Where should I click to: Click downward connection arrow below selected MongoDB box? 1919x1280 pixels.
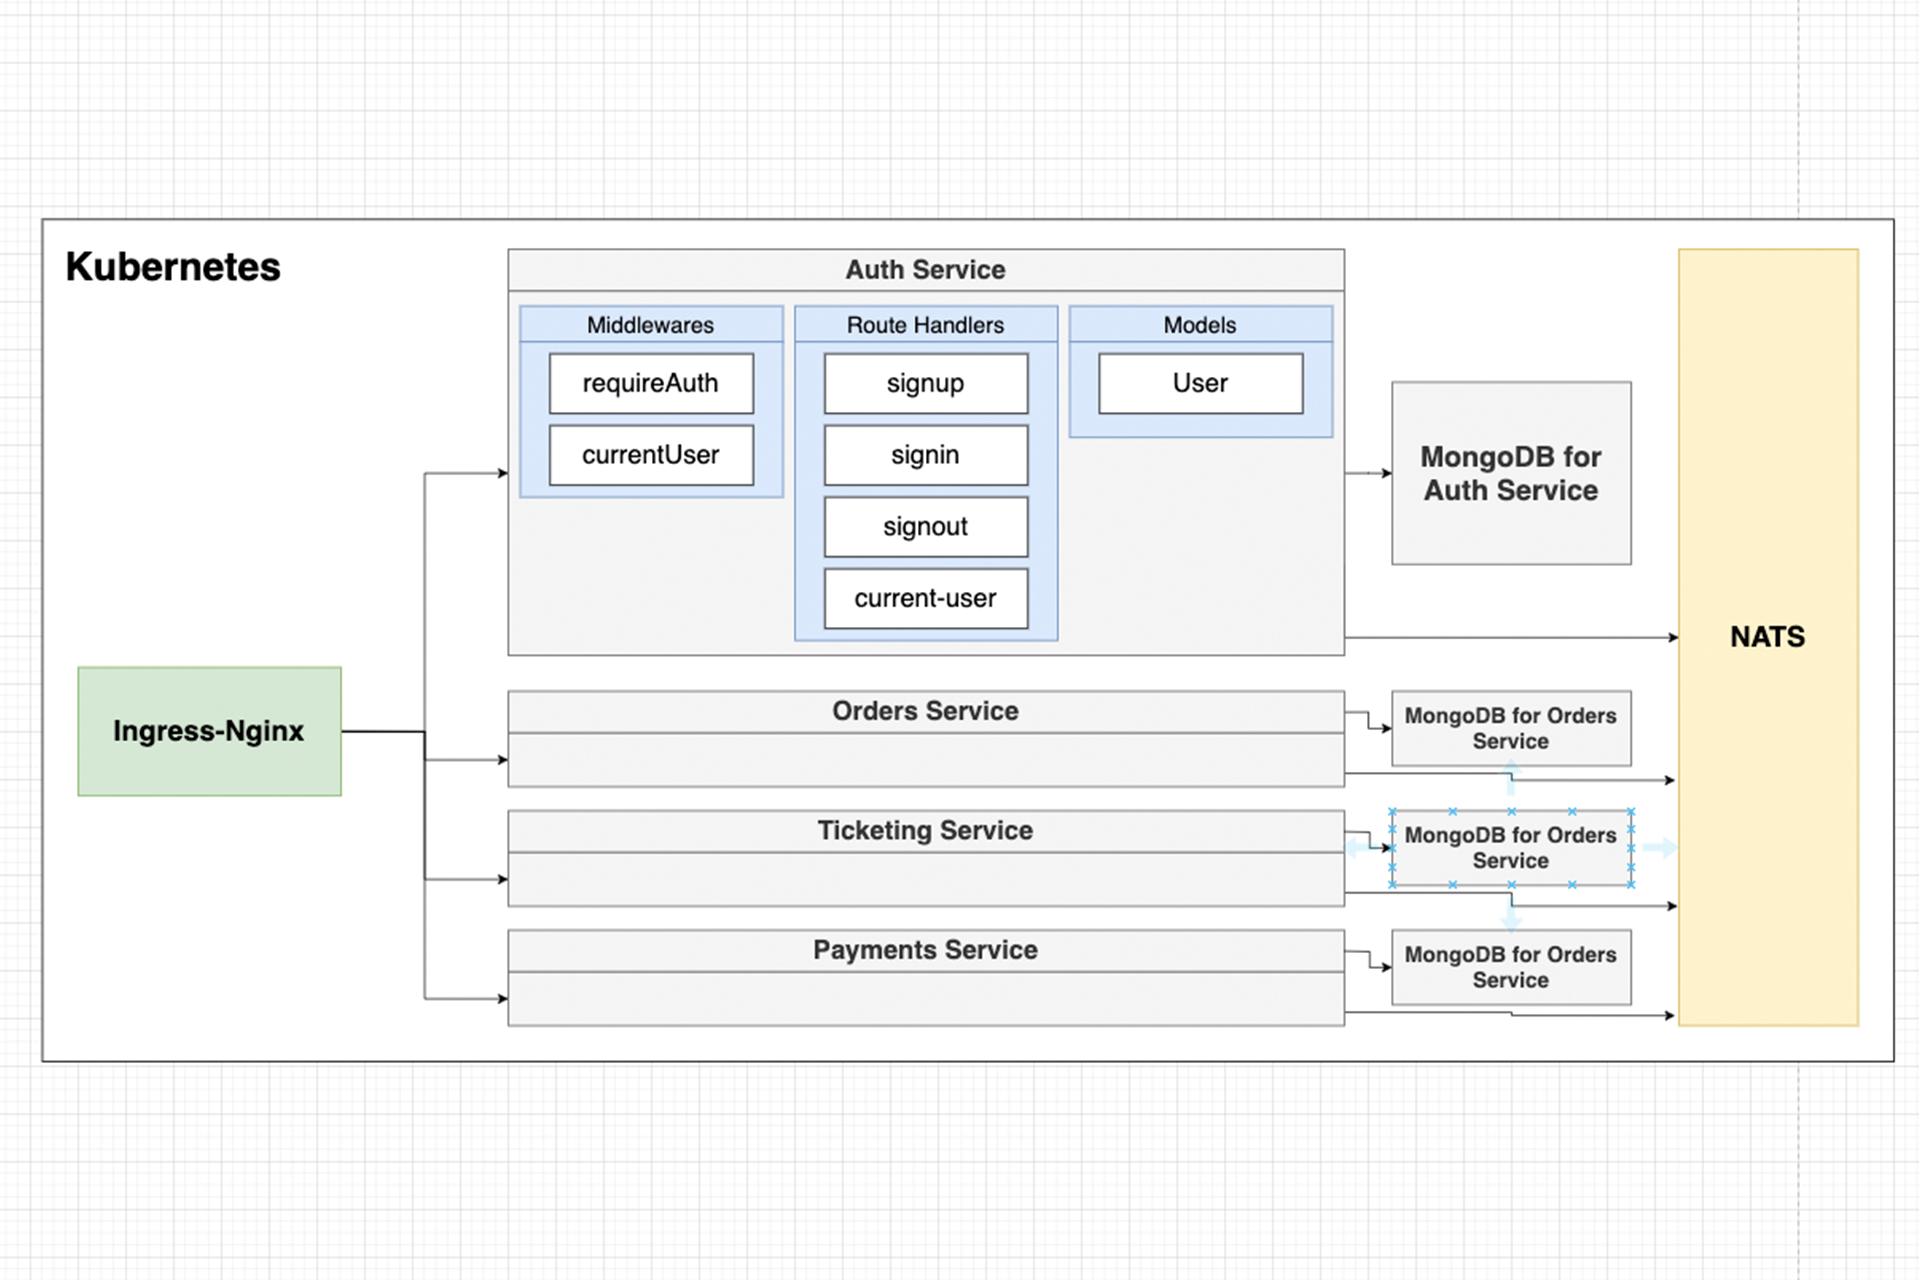(1511, 917)
